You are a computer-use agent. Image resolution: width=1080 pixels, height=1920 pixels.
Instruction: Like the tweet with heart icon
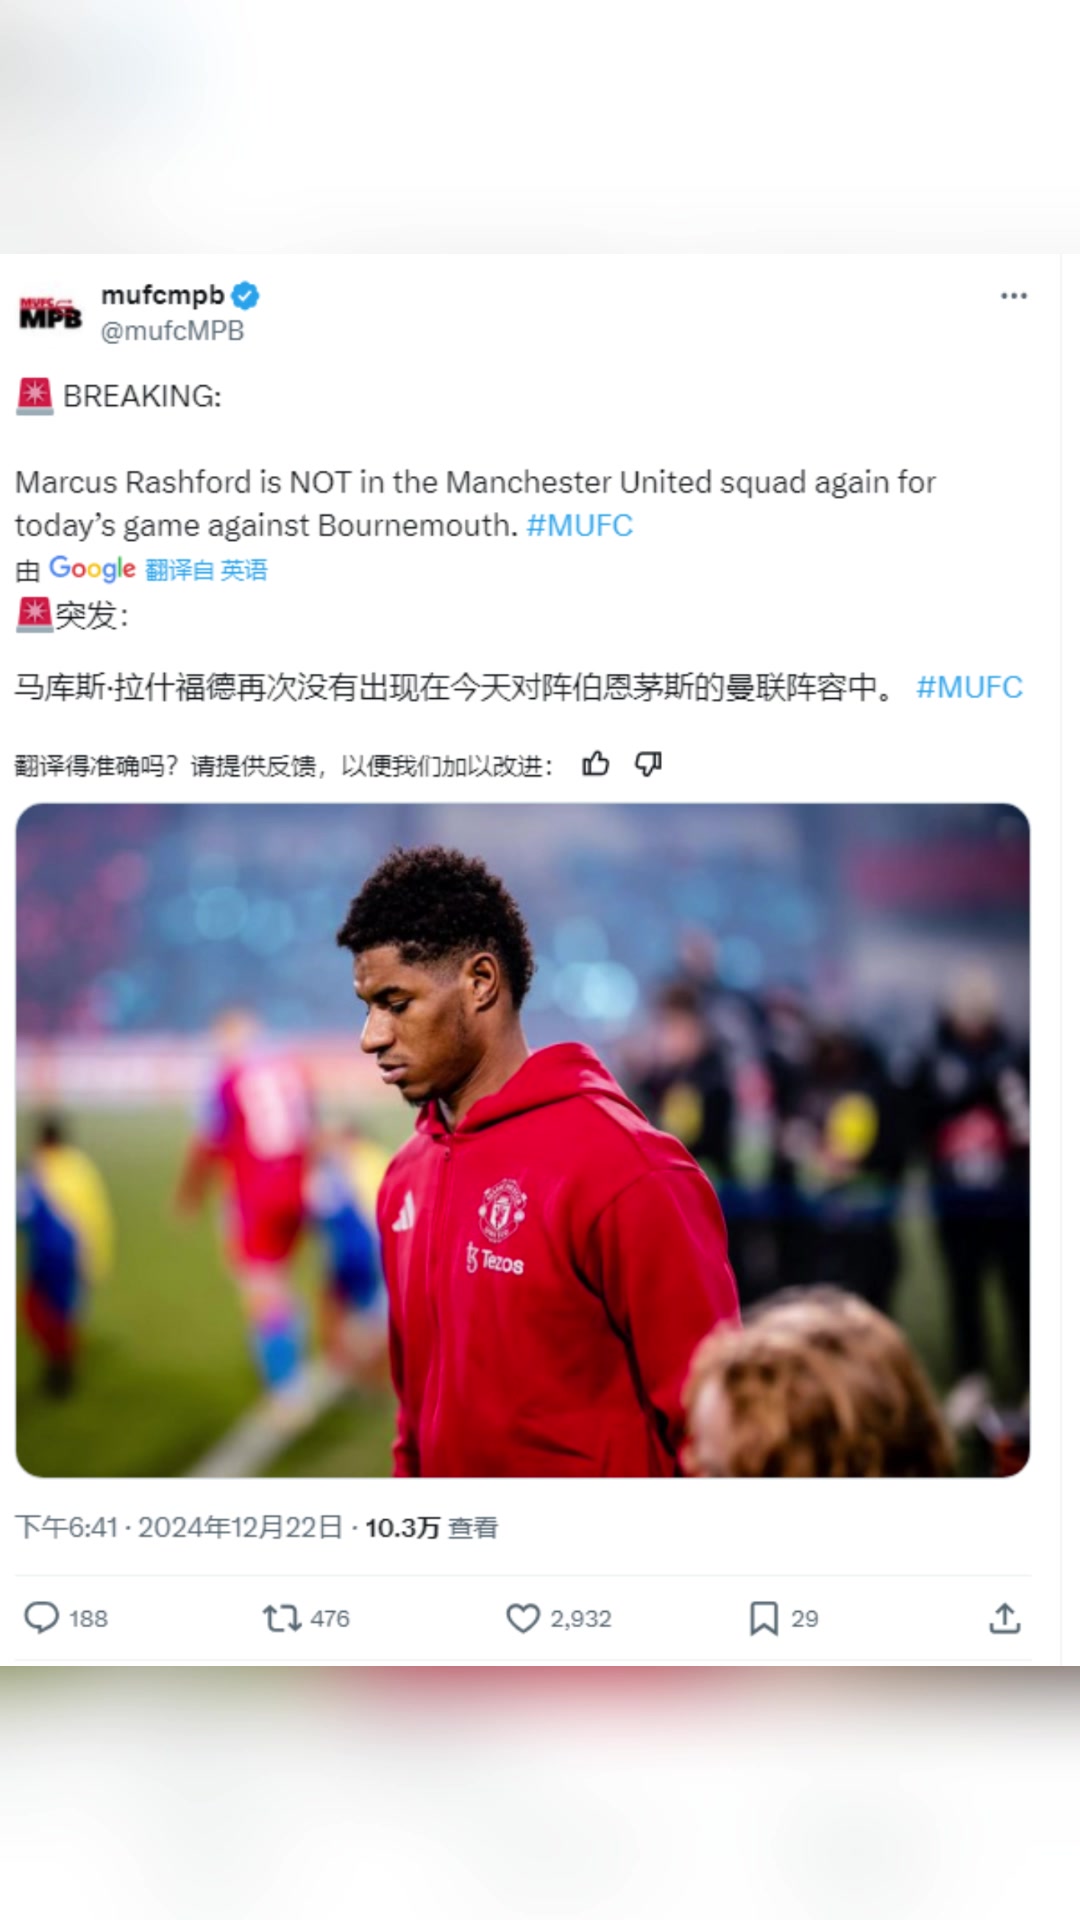point(522,1618)
